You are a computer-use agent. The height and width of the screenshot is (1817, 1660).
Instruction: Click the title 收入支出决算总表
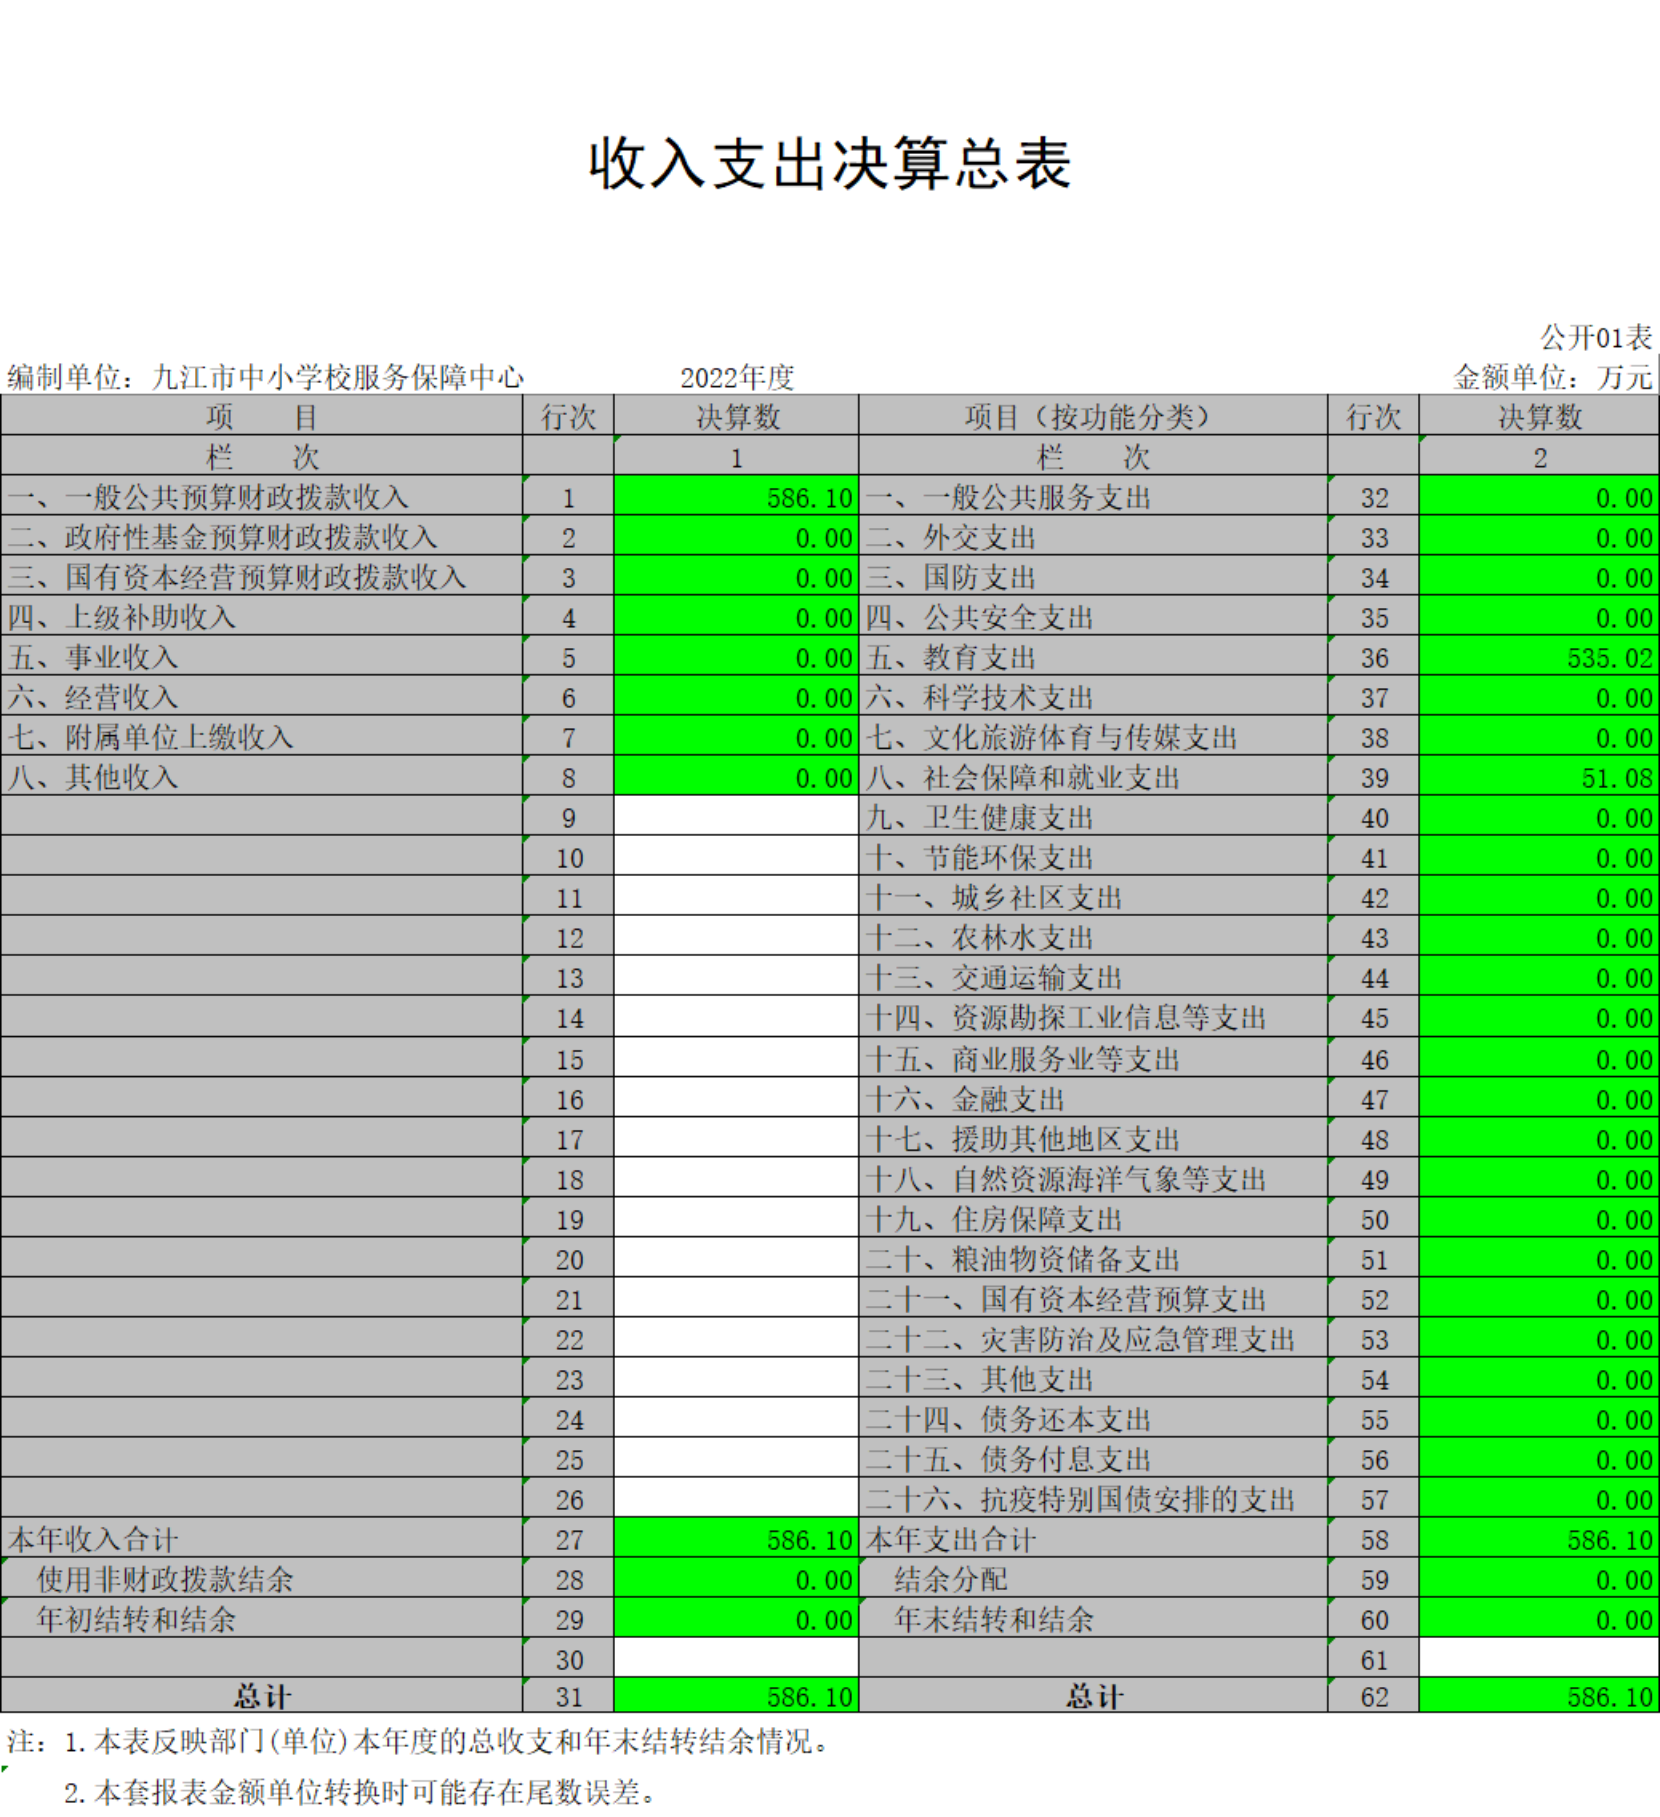coord(829,164)
